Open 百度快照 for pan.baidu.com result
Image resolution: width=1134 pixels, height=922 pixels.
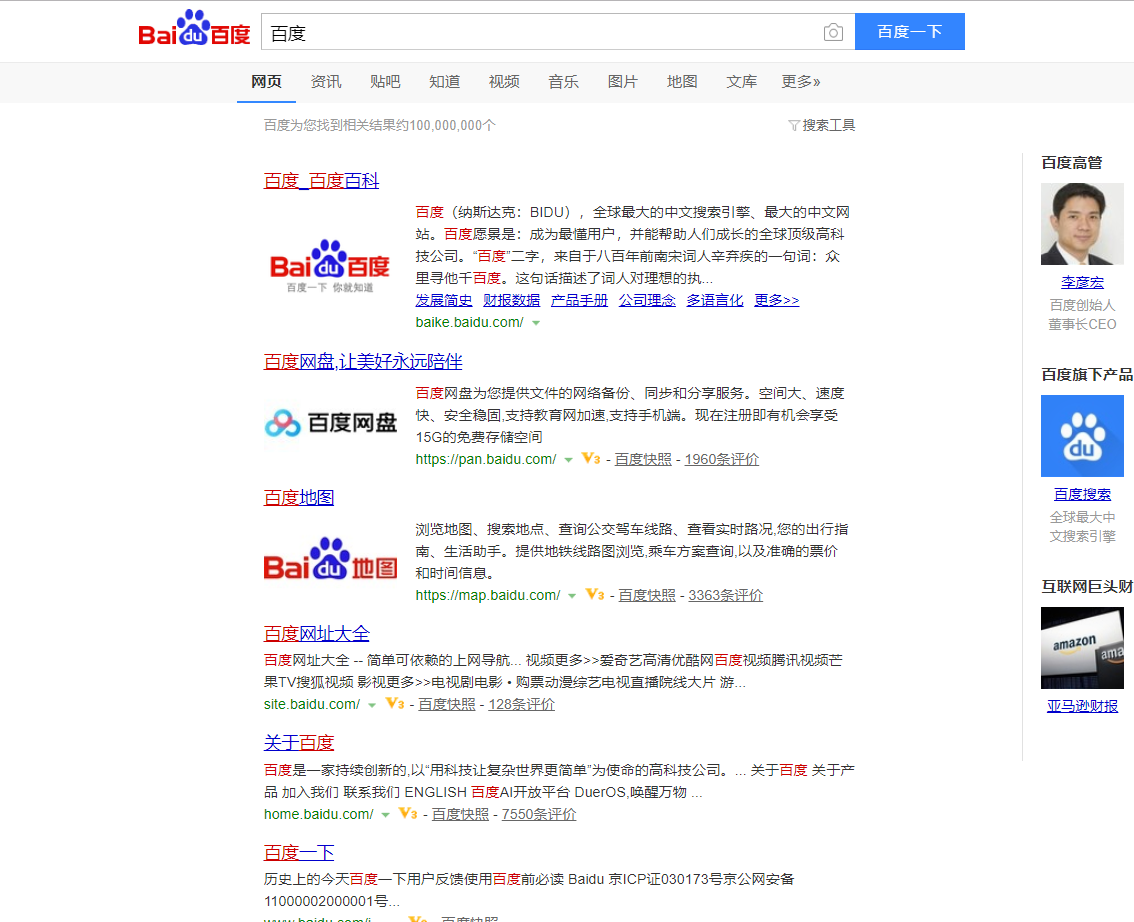(x=643, y=459)
